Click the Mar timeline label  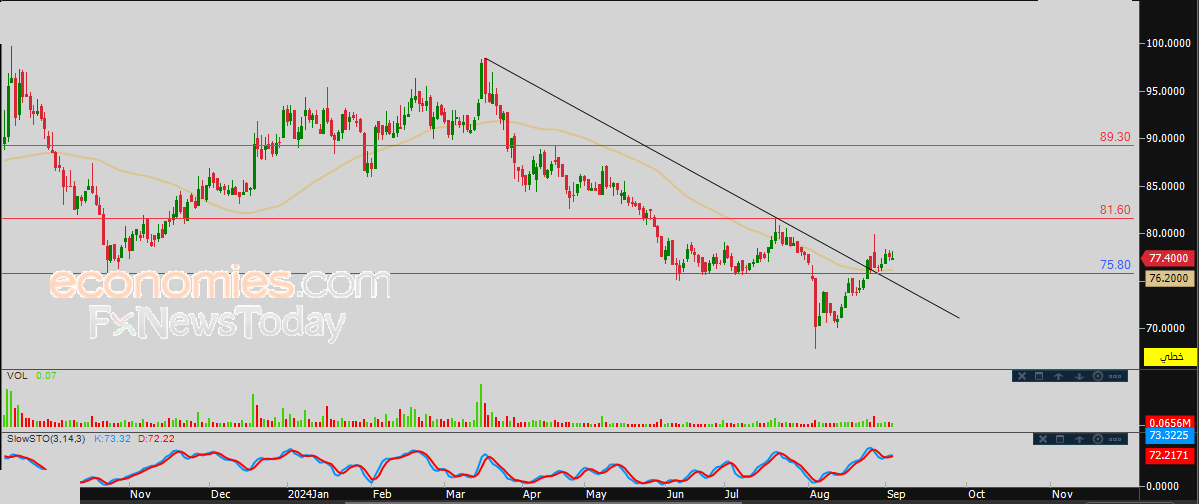point(455,495)
